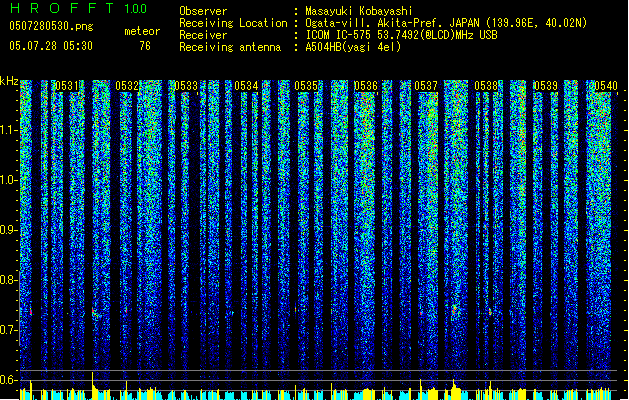Click the 1.1 frequency axis label
Screen dimensions: 629x400
tap(9, 130)
